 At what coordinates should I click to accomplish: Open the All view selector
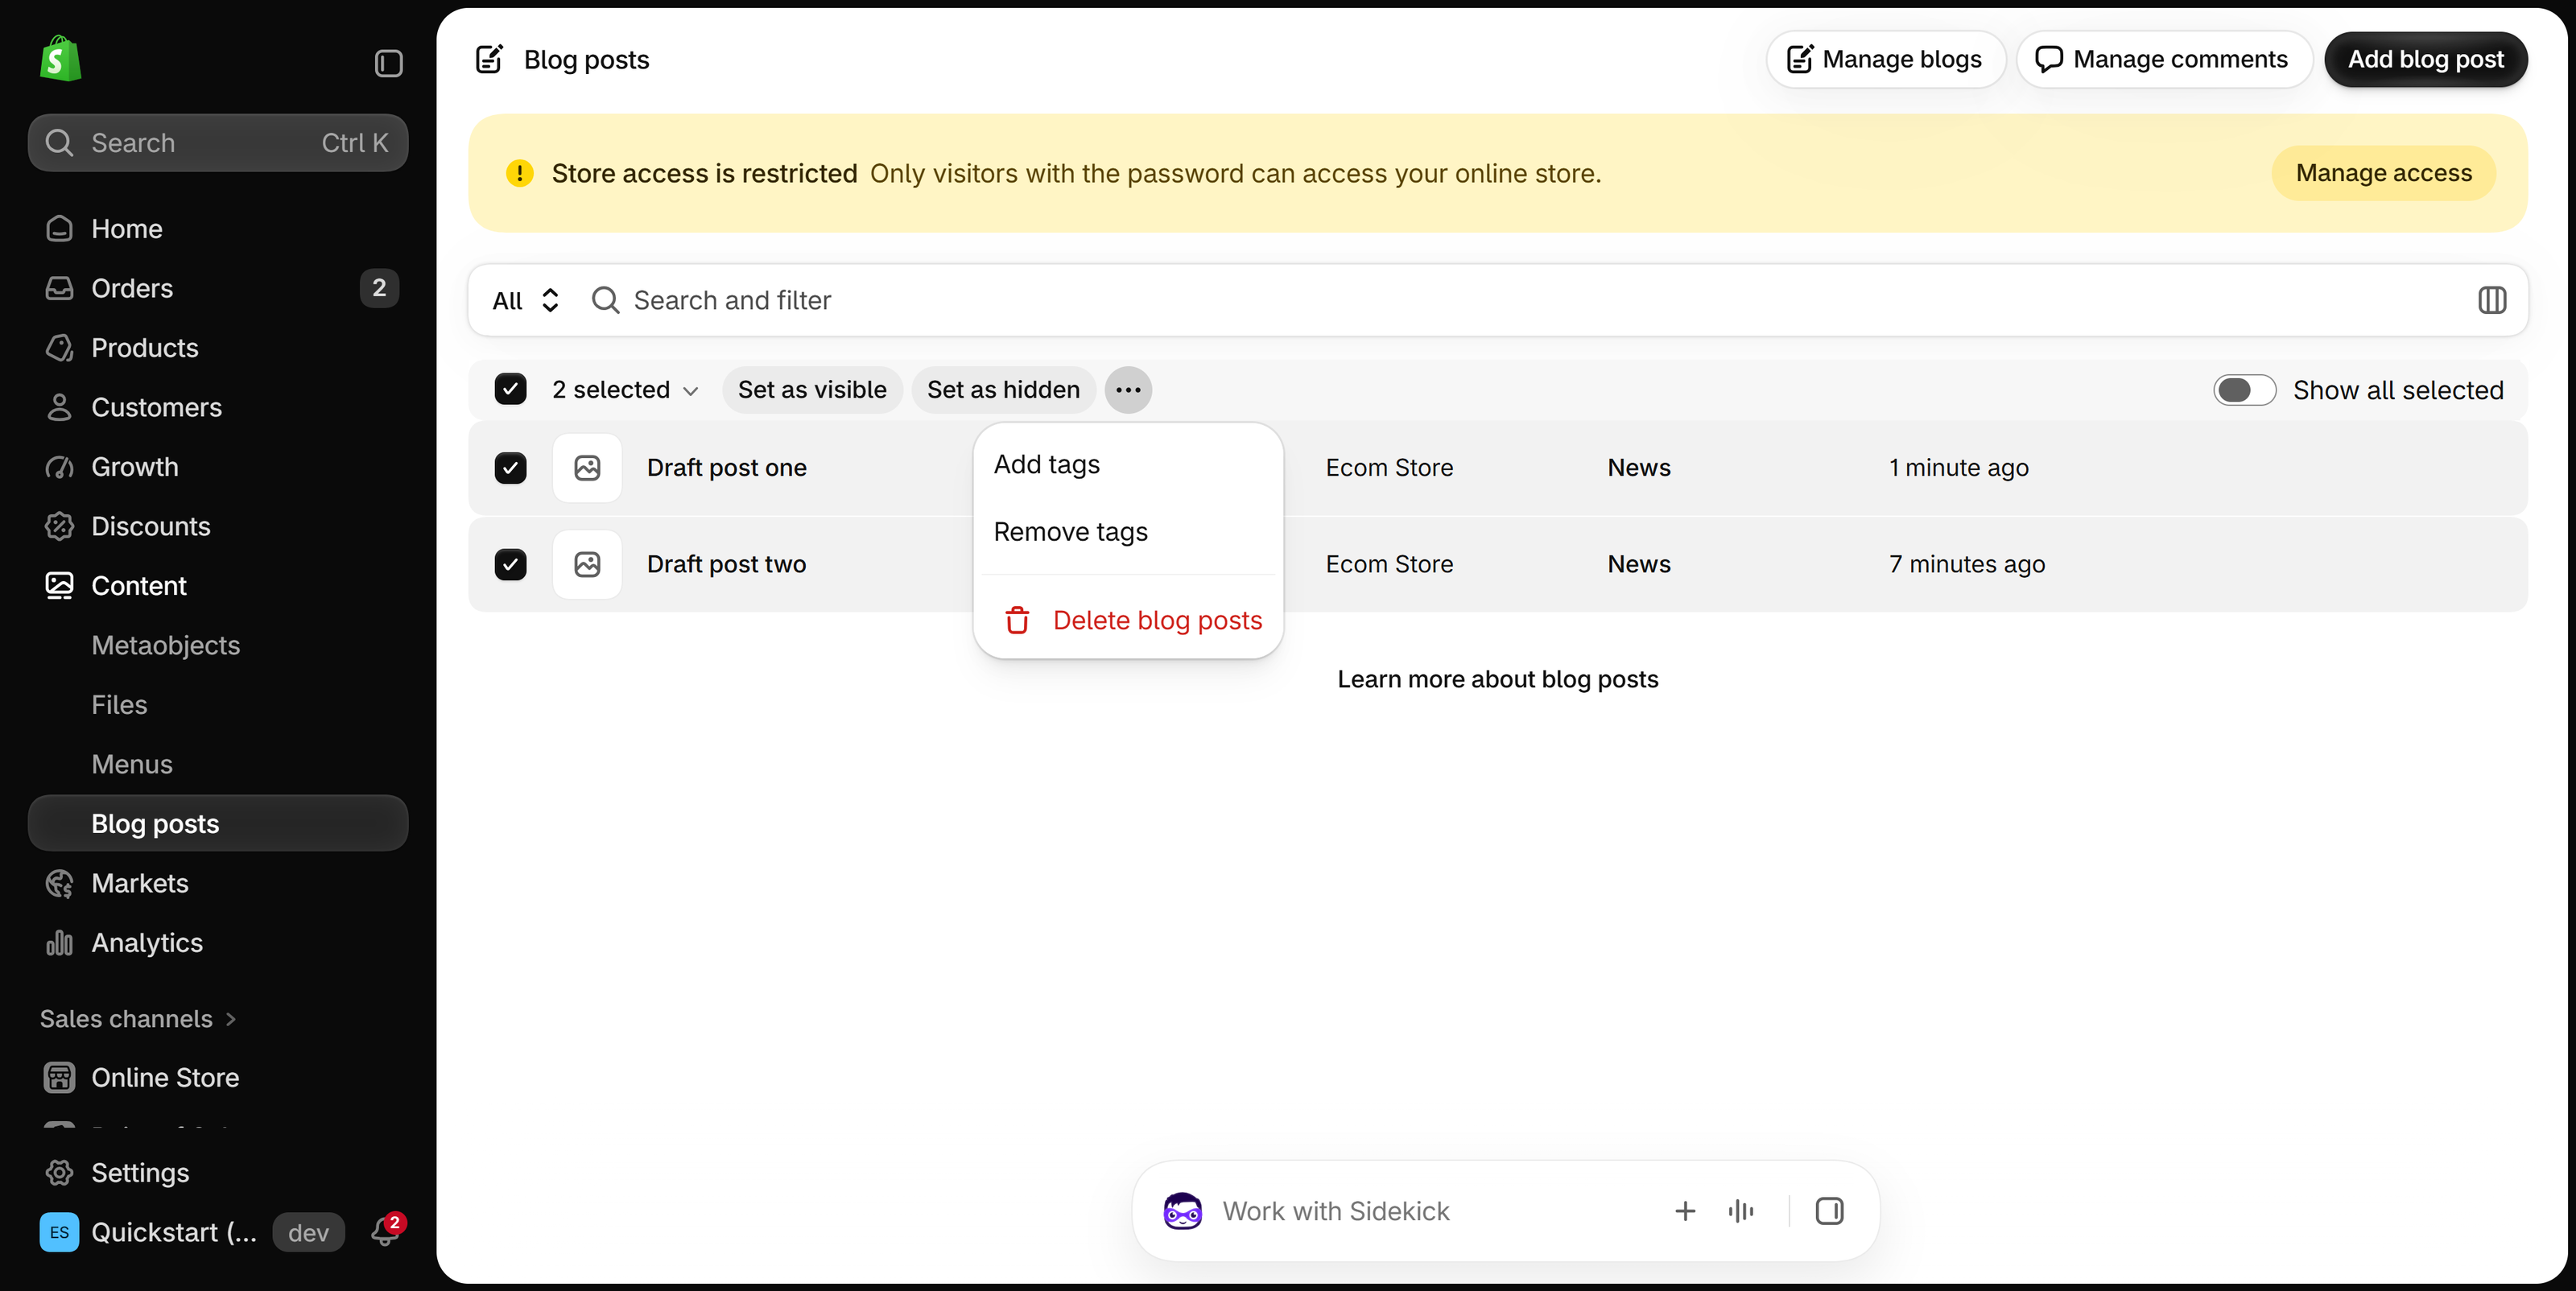tap(526, 300)
